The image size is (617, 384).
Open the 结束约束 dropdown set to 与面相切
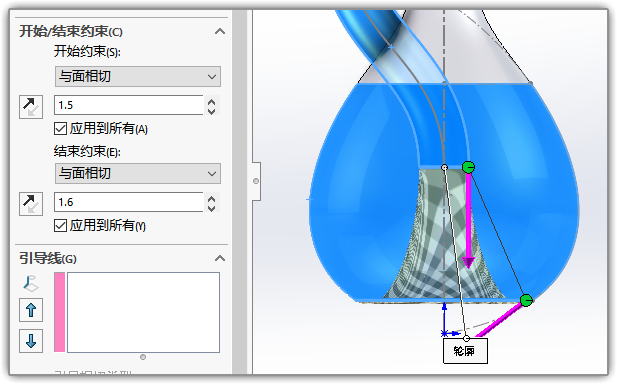[137, 174]
